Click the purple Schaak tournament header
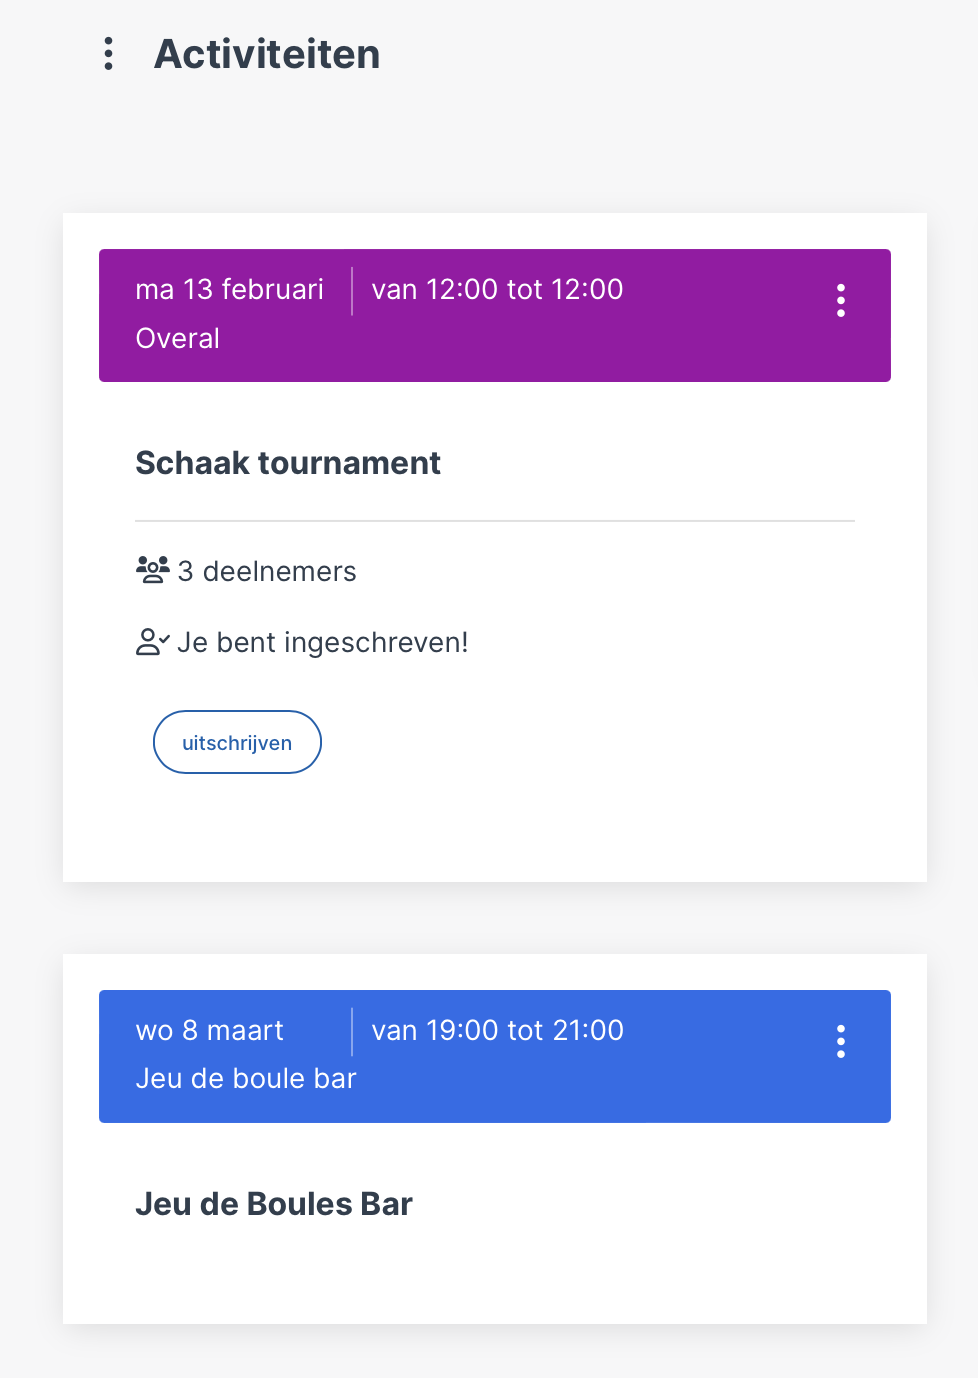The width and height of the screenshot is (978, 1378). click(x=495, y=315)
